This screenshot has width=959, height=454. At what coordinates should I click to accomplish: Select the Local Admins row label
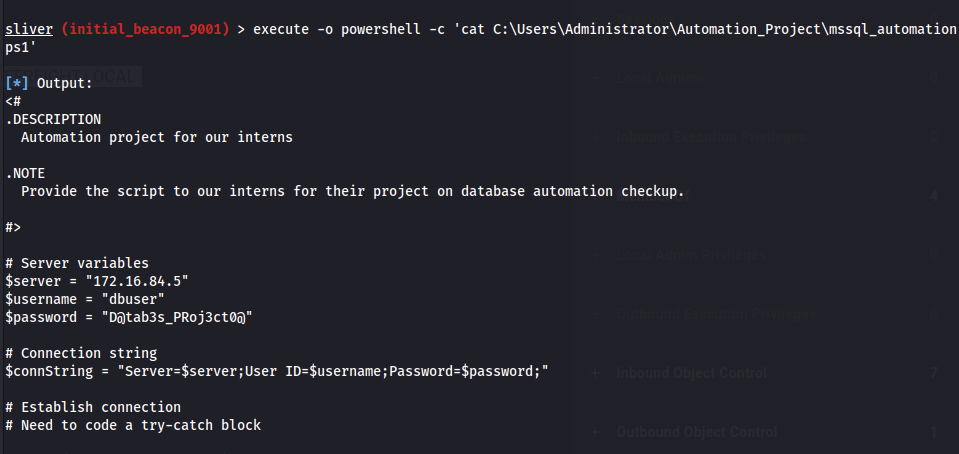pos(660,78)
